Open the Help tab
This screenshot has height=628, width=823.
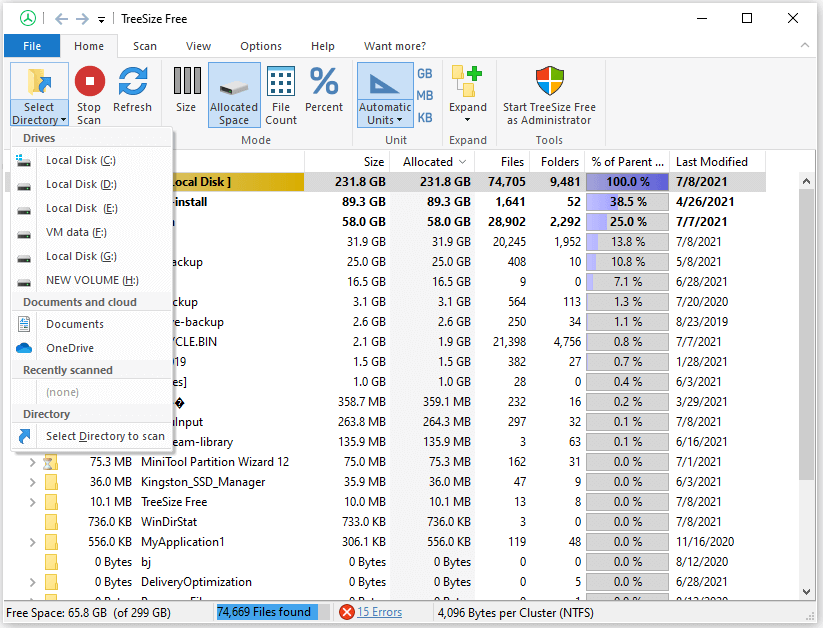(322, 46)
